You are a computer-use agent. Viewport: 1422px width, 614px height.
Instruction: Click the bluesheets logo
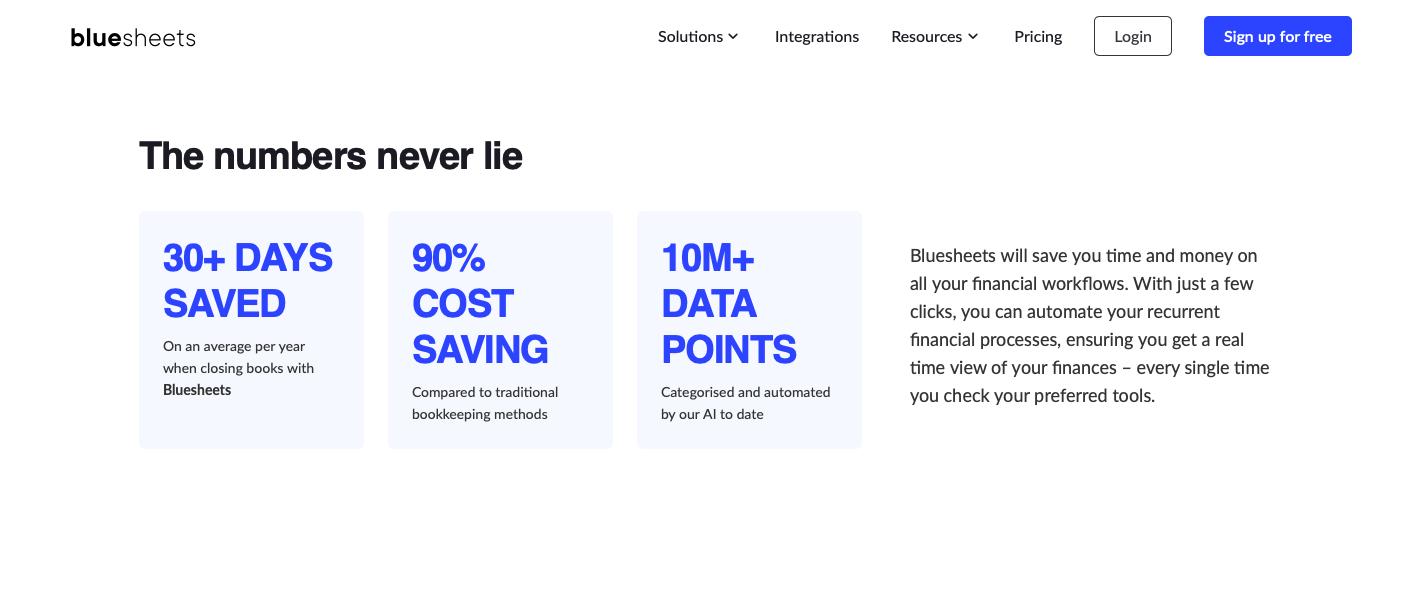pos(133,38)
